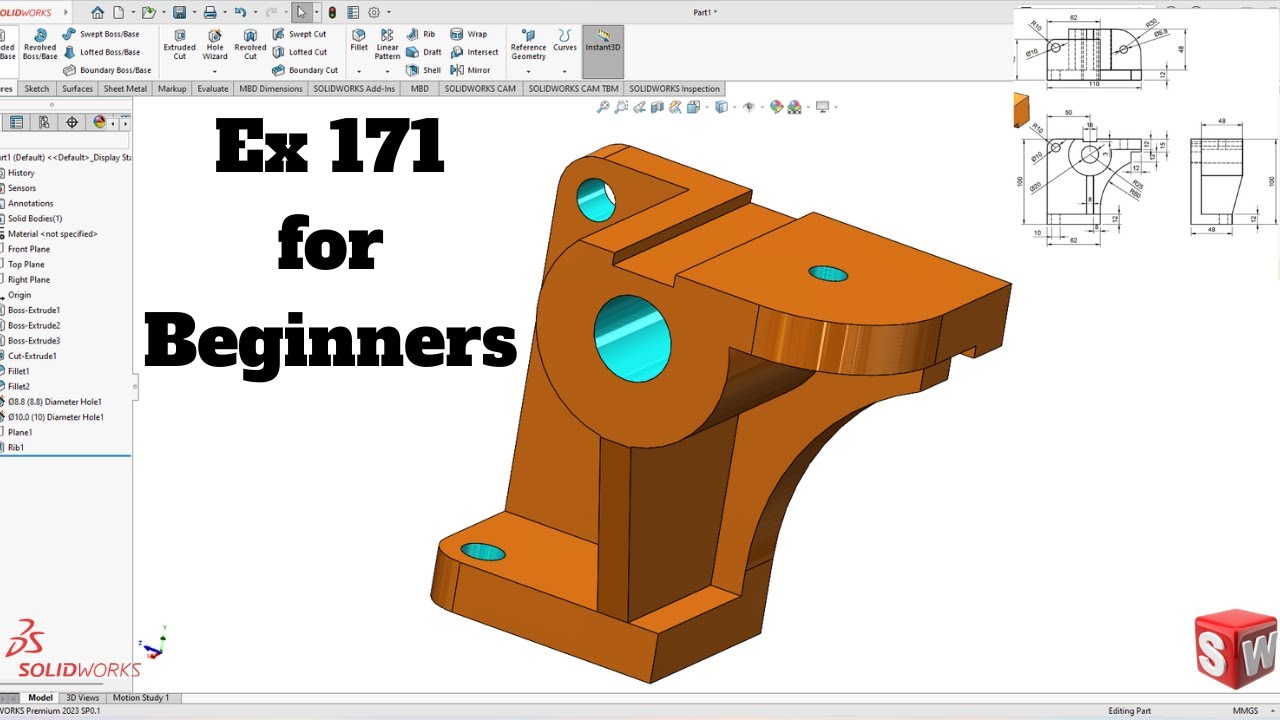
Task: Click the Curves tool
Action: click(565, 40)
